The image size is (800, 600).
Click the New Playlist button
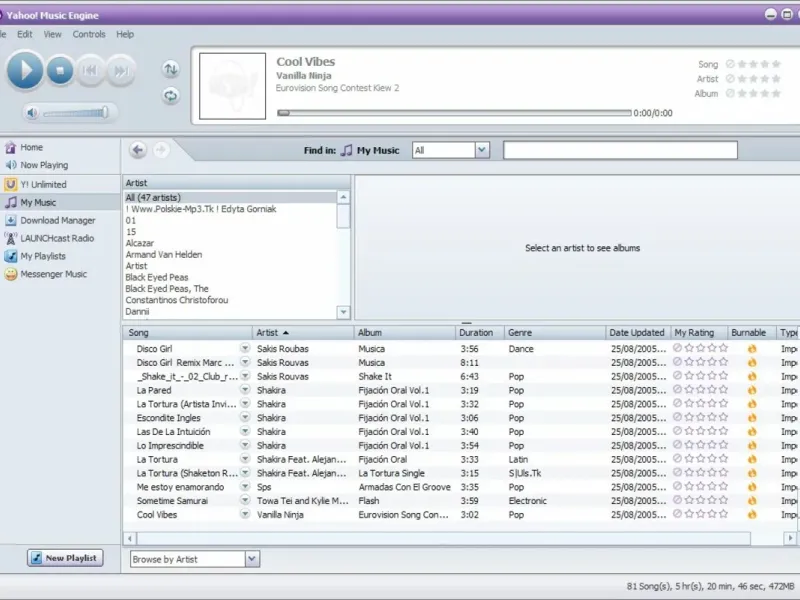click(65, 558)
